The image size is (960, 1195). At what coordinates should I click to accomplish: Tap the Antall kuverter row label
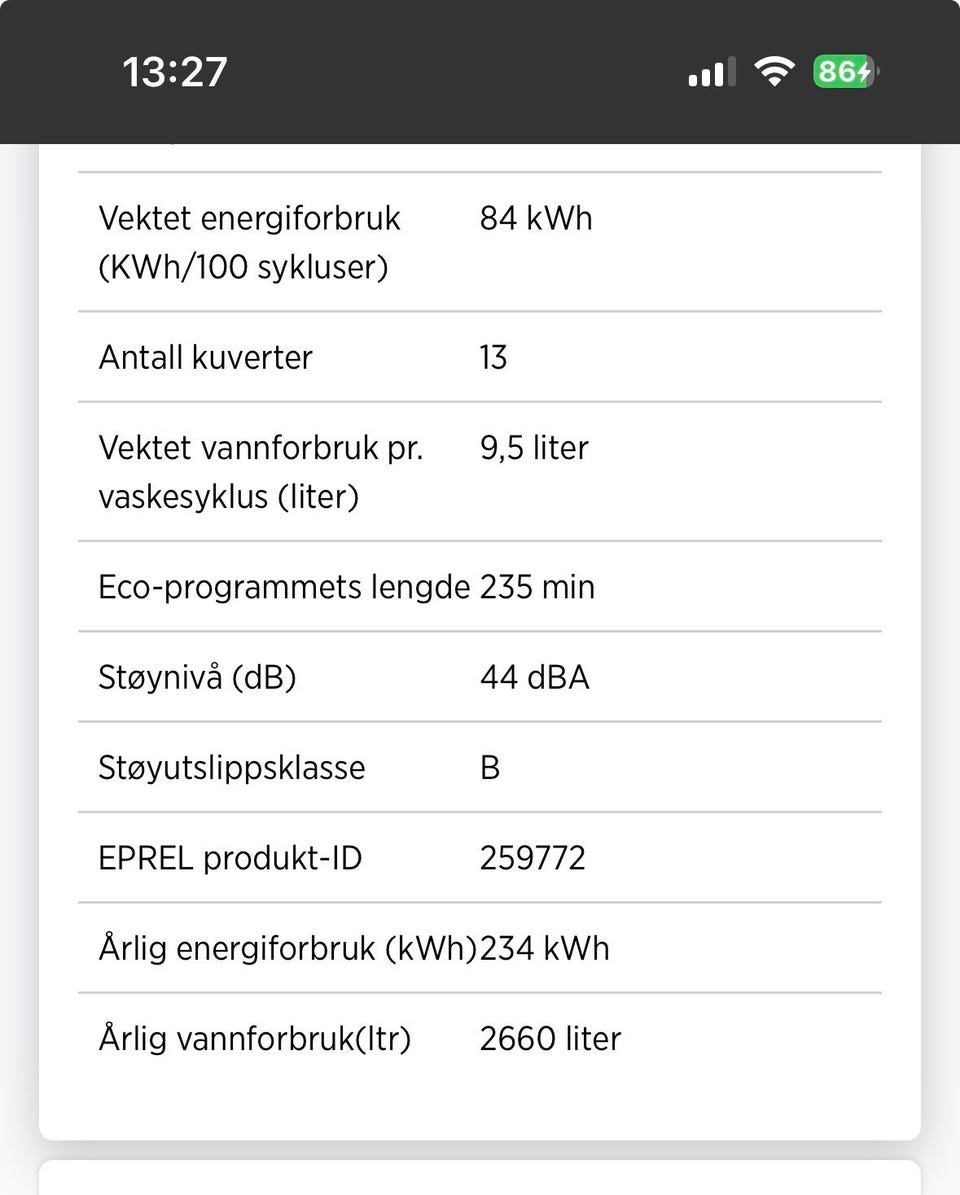[205, 357]
